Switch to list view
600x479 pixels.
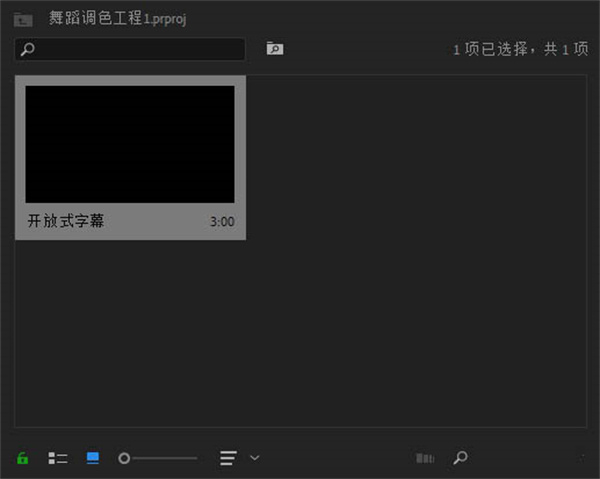(x=58, y=458)
